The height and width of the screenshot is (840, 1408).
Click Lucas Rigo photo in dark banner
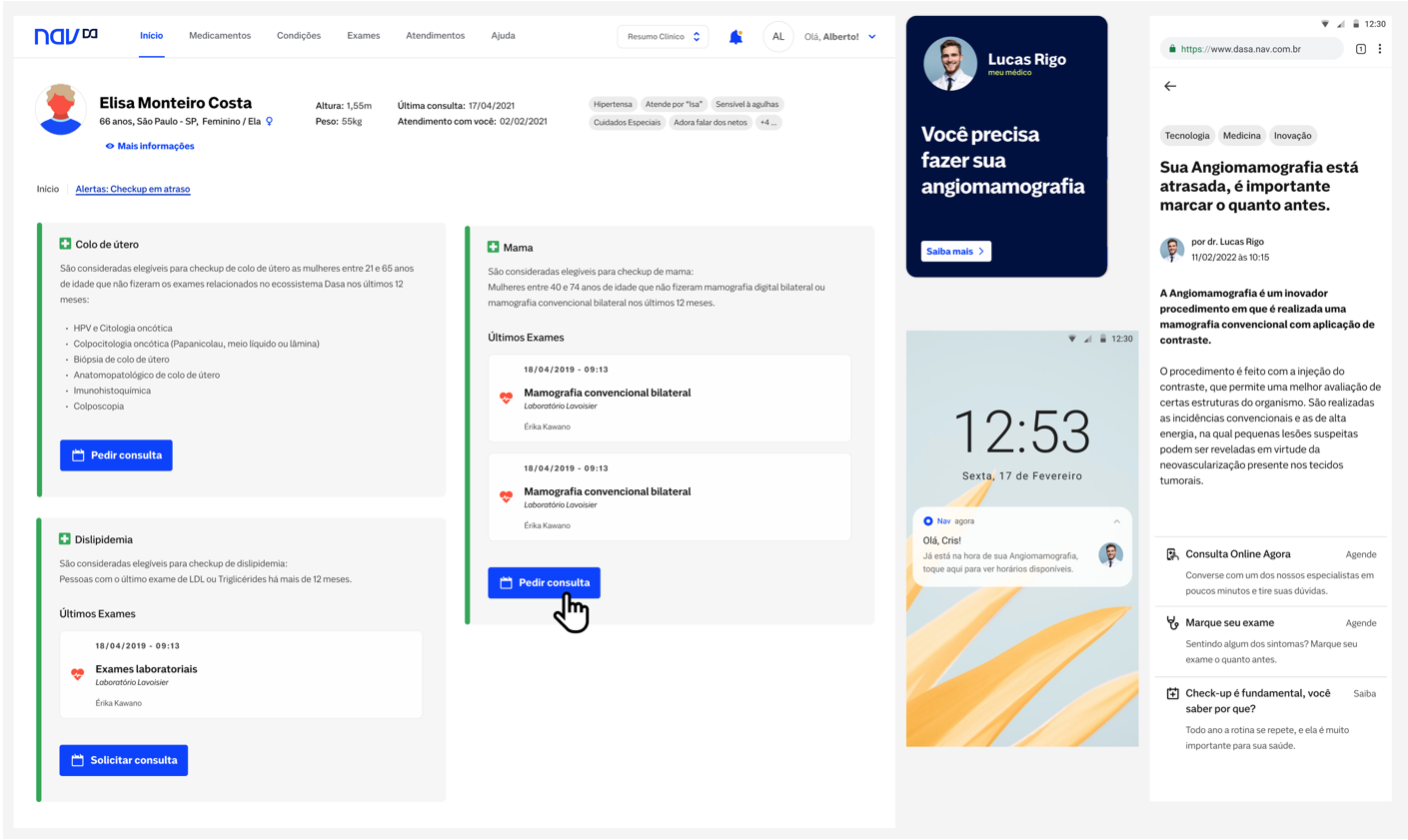[951, 64]
